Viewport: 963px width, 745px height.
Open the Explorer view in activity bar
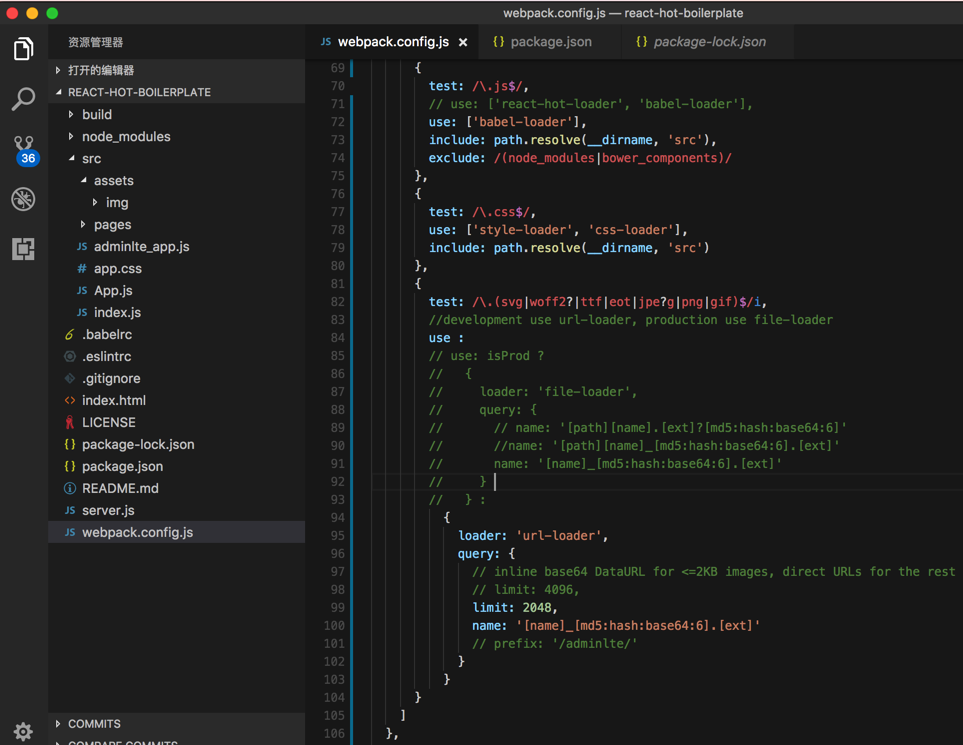(23, 48)
